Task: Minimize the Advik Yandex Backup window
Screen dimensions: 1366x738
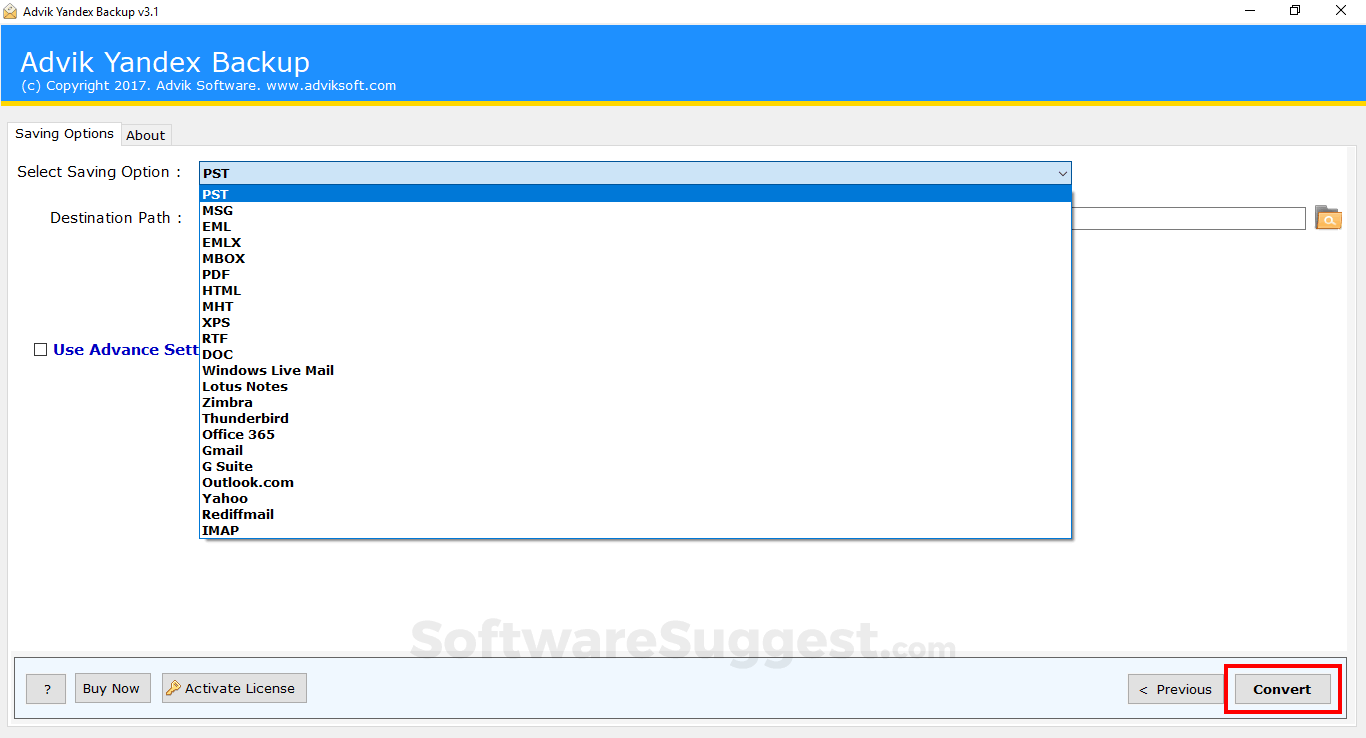Action: (x=1250, y=11)
